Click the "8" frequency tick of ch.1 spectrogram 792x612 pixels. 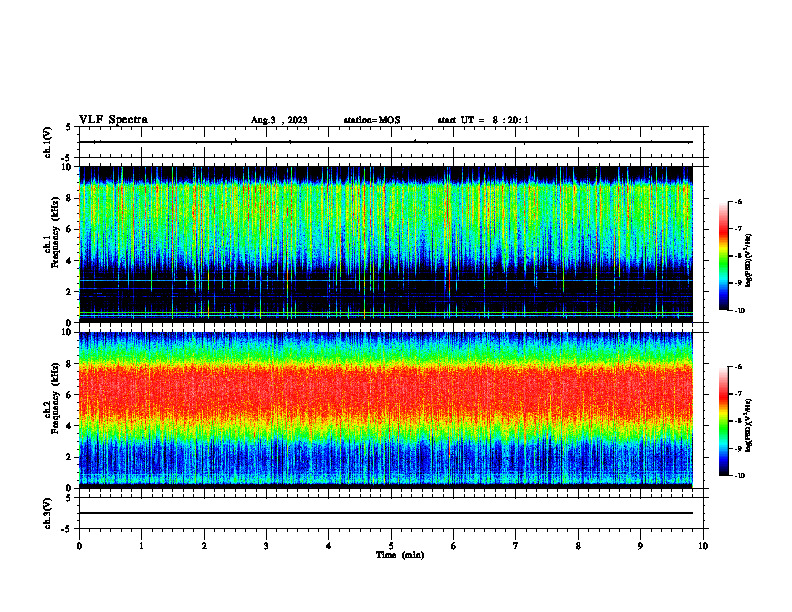(x=70, y=198)
